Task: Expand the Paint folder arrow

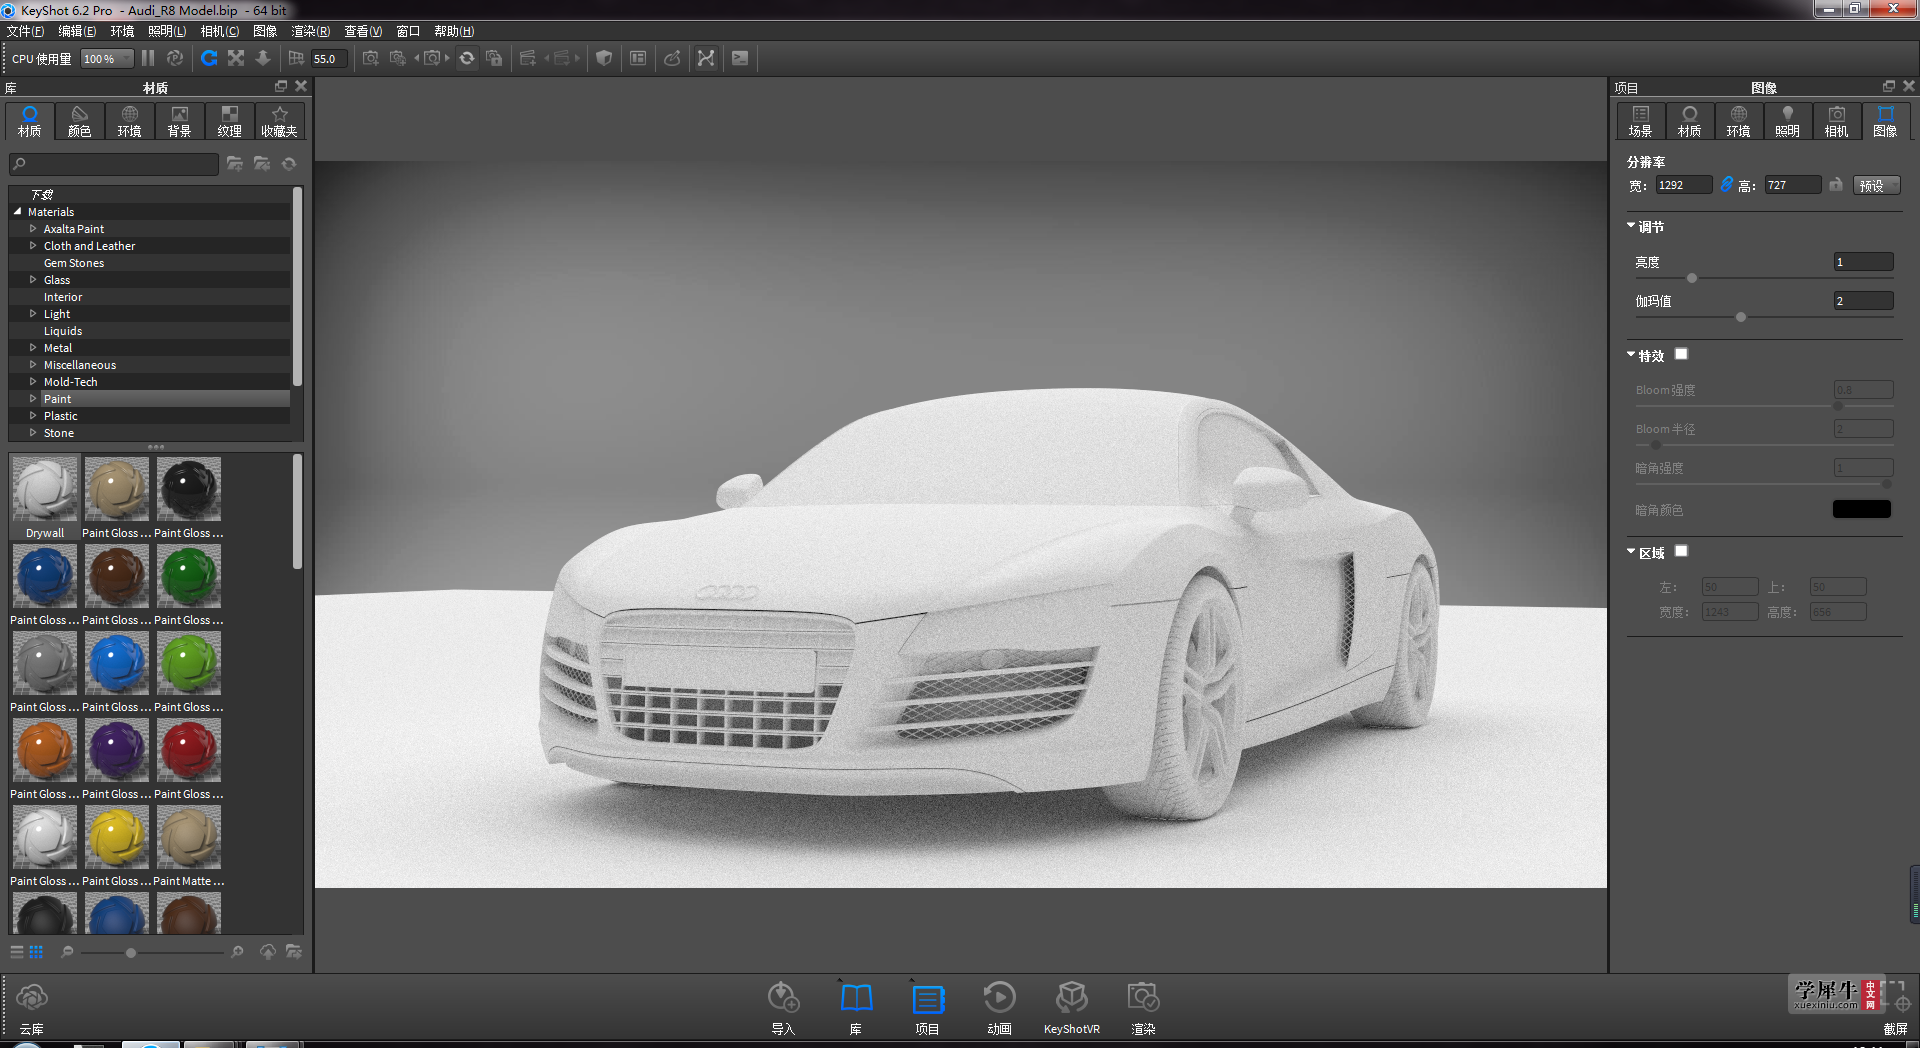Action: [33, 399]
